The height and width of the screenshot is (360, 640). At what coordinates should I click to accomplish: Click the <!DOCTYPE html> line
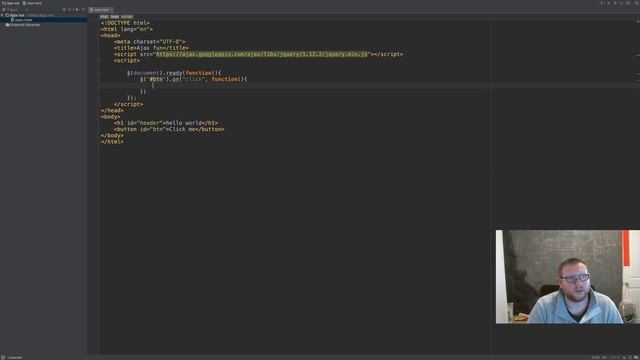(125, 23)
